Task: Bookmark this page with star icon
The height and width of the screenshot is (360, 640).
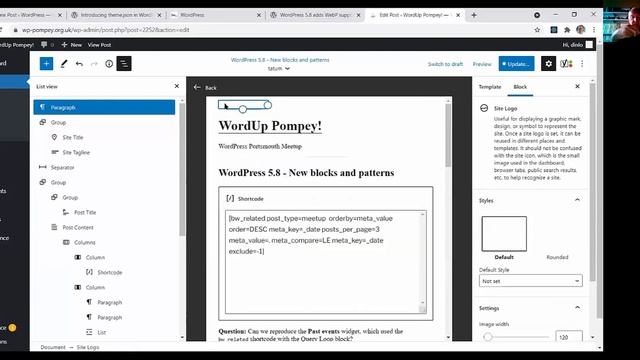Action: tap(537, 30)
